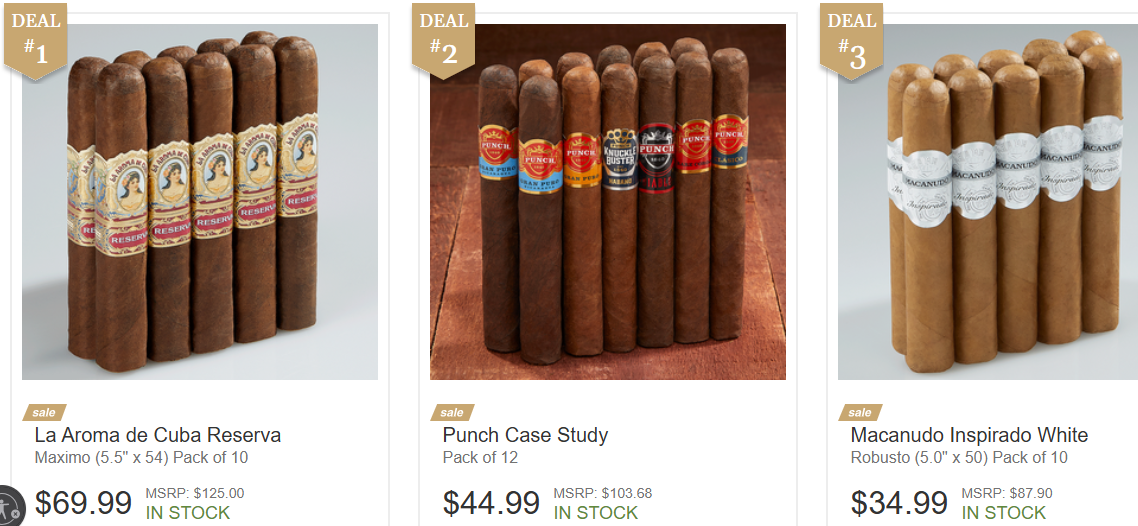Click the sale tag above La Aroma de Cuba
Viewport: 1138px width, 526px height.
click(44, 412)
